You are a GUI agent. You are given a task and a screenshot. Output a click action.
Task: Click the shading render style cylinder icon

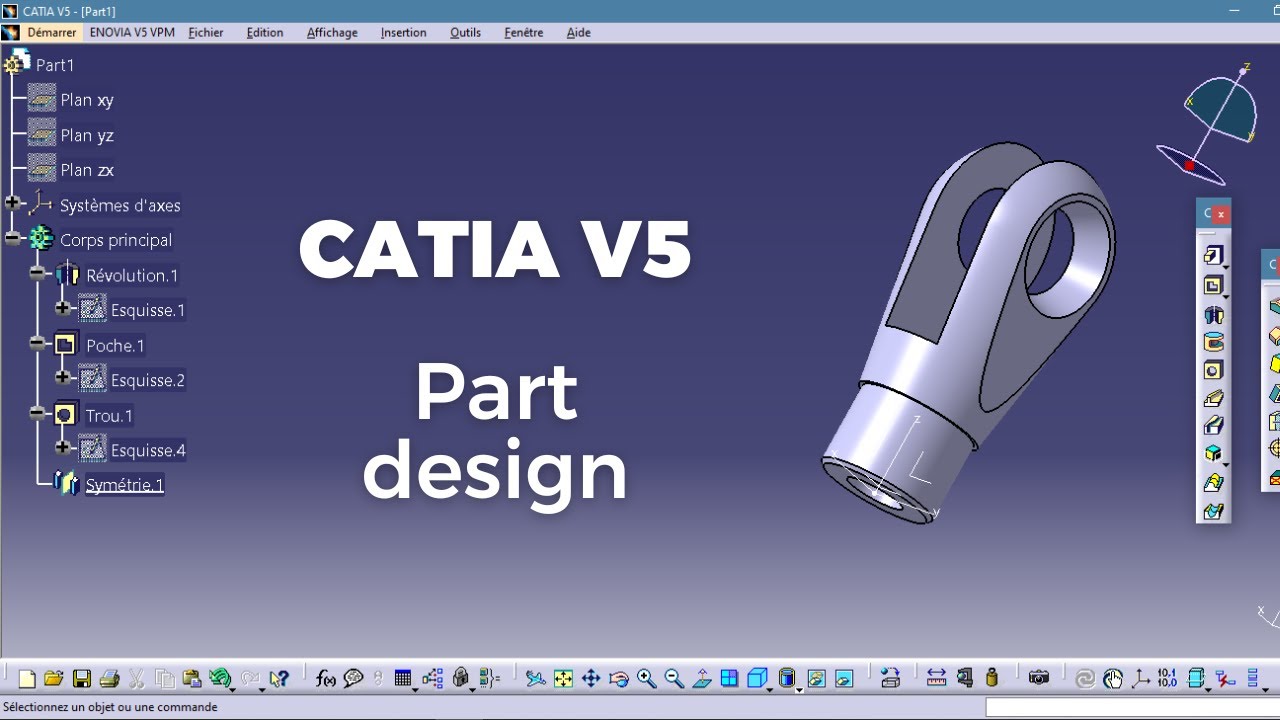[787, 679]
